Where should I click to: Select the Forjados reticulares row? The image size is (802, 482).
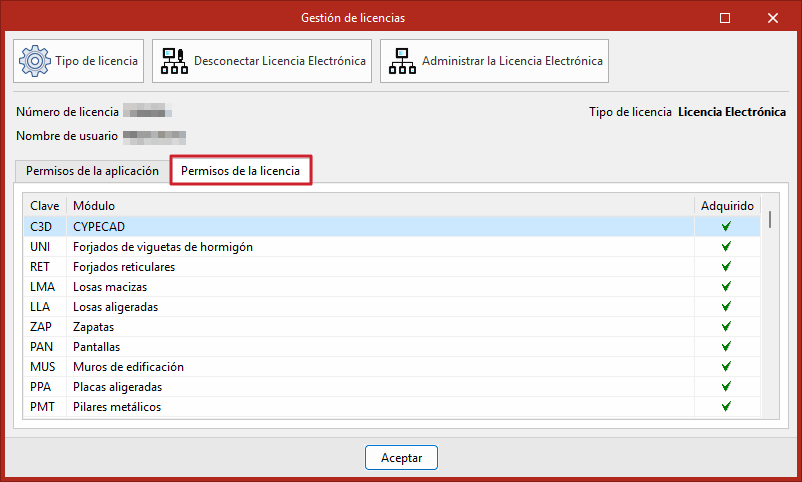[392, 267]
